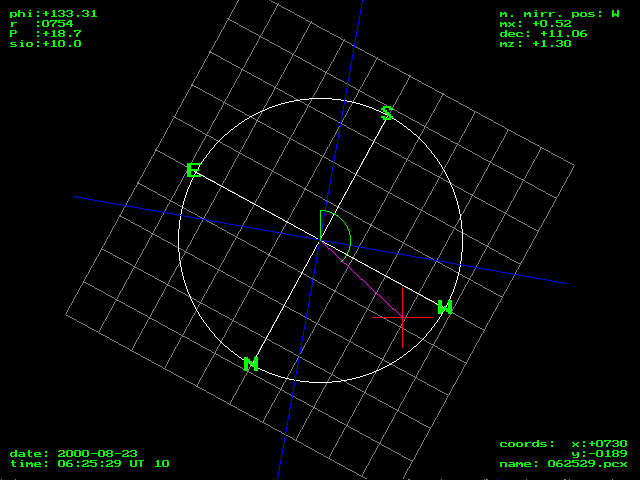
Task: Click the sio:+10.0 value
Action: [x=45, y=44]
